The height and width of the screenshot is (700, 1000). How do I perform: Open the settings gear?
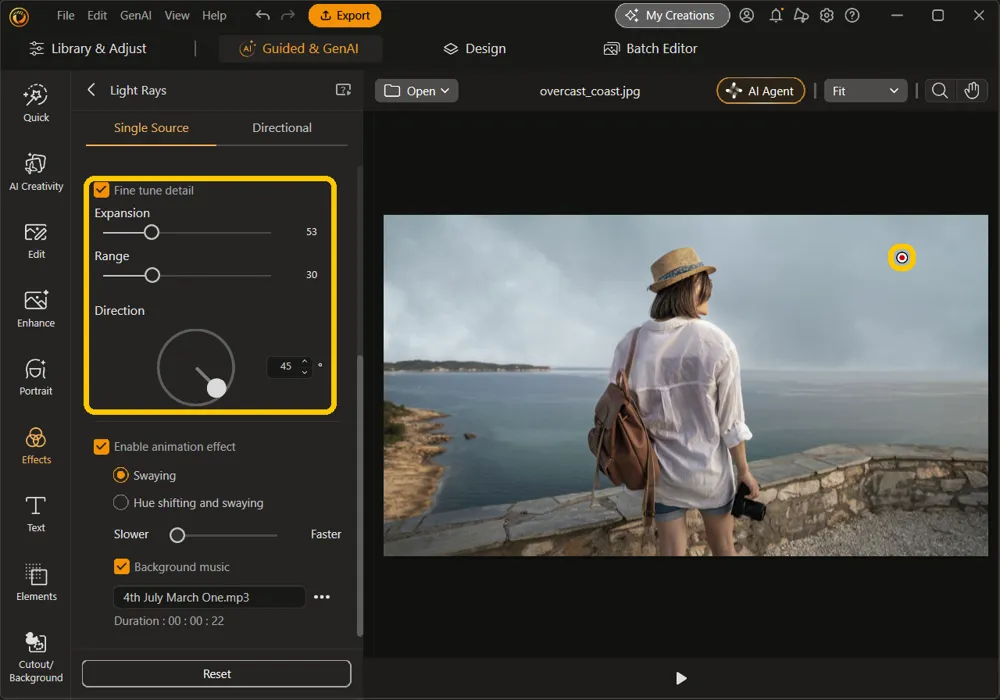pyautogui.click(x=827, y=15)
